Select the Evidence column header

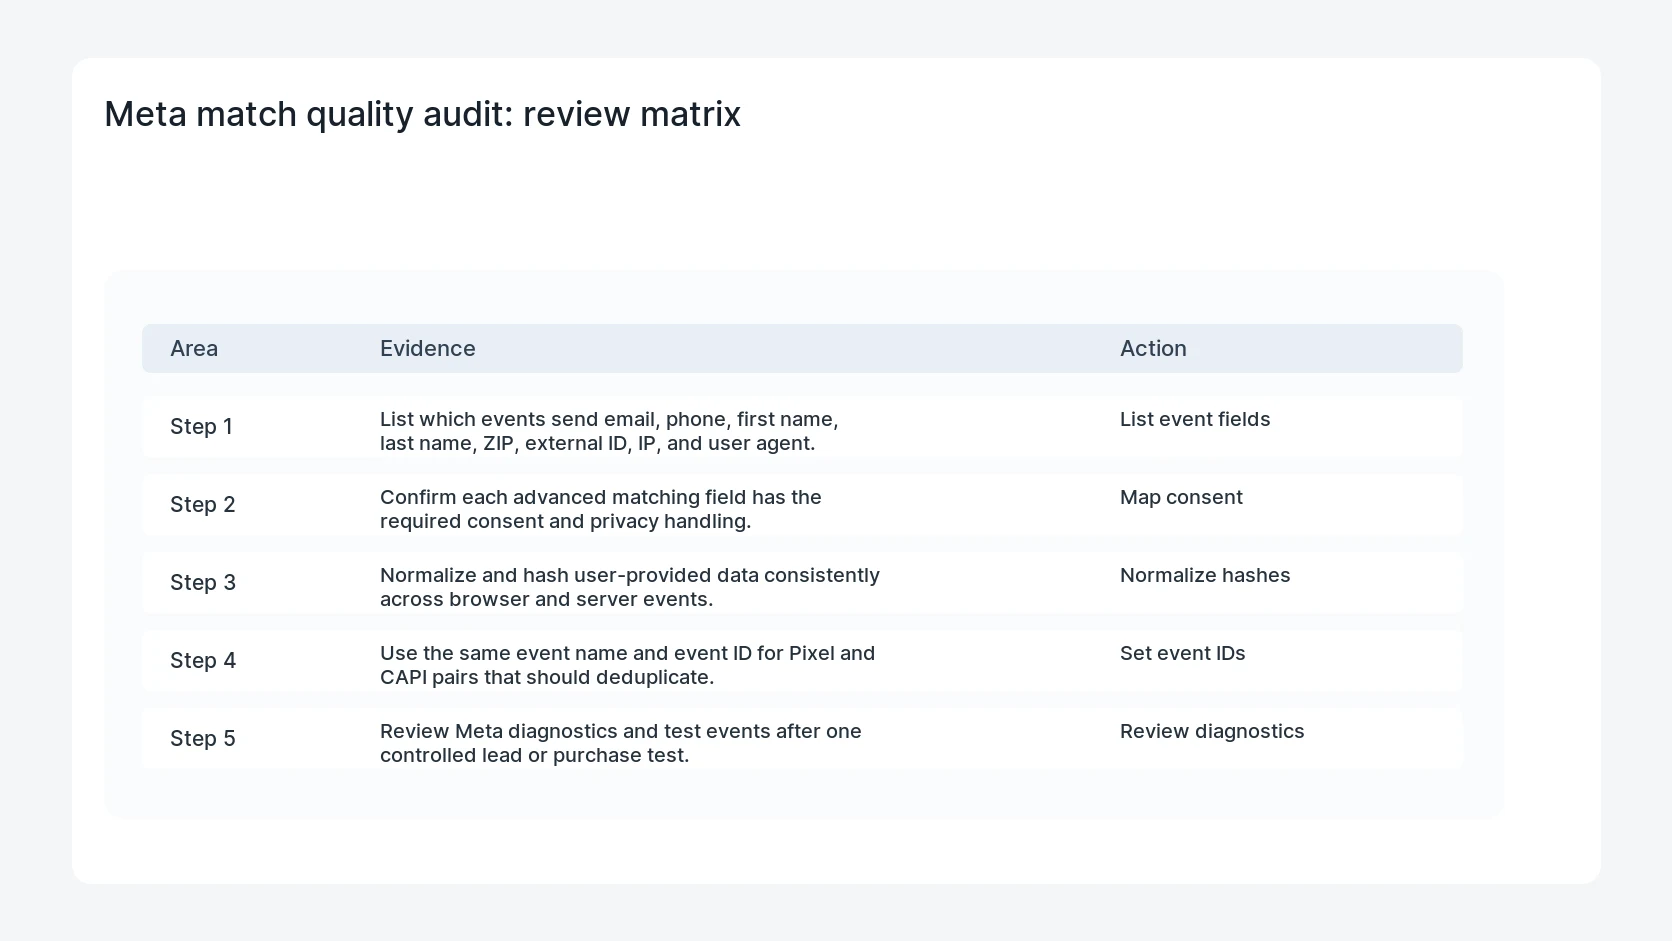[x=428, y=348]
